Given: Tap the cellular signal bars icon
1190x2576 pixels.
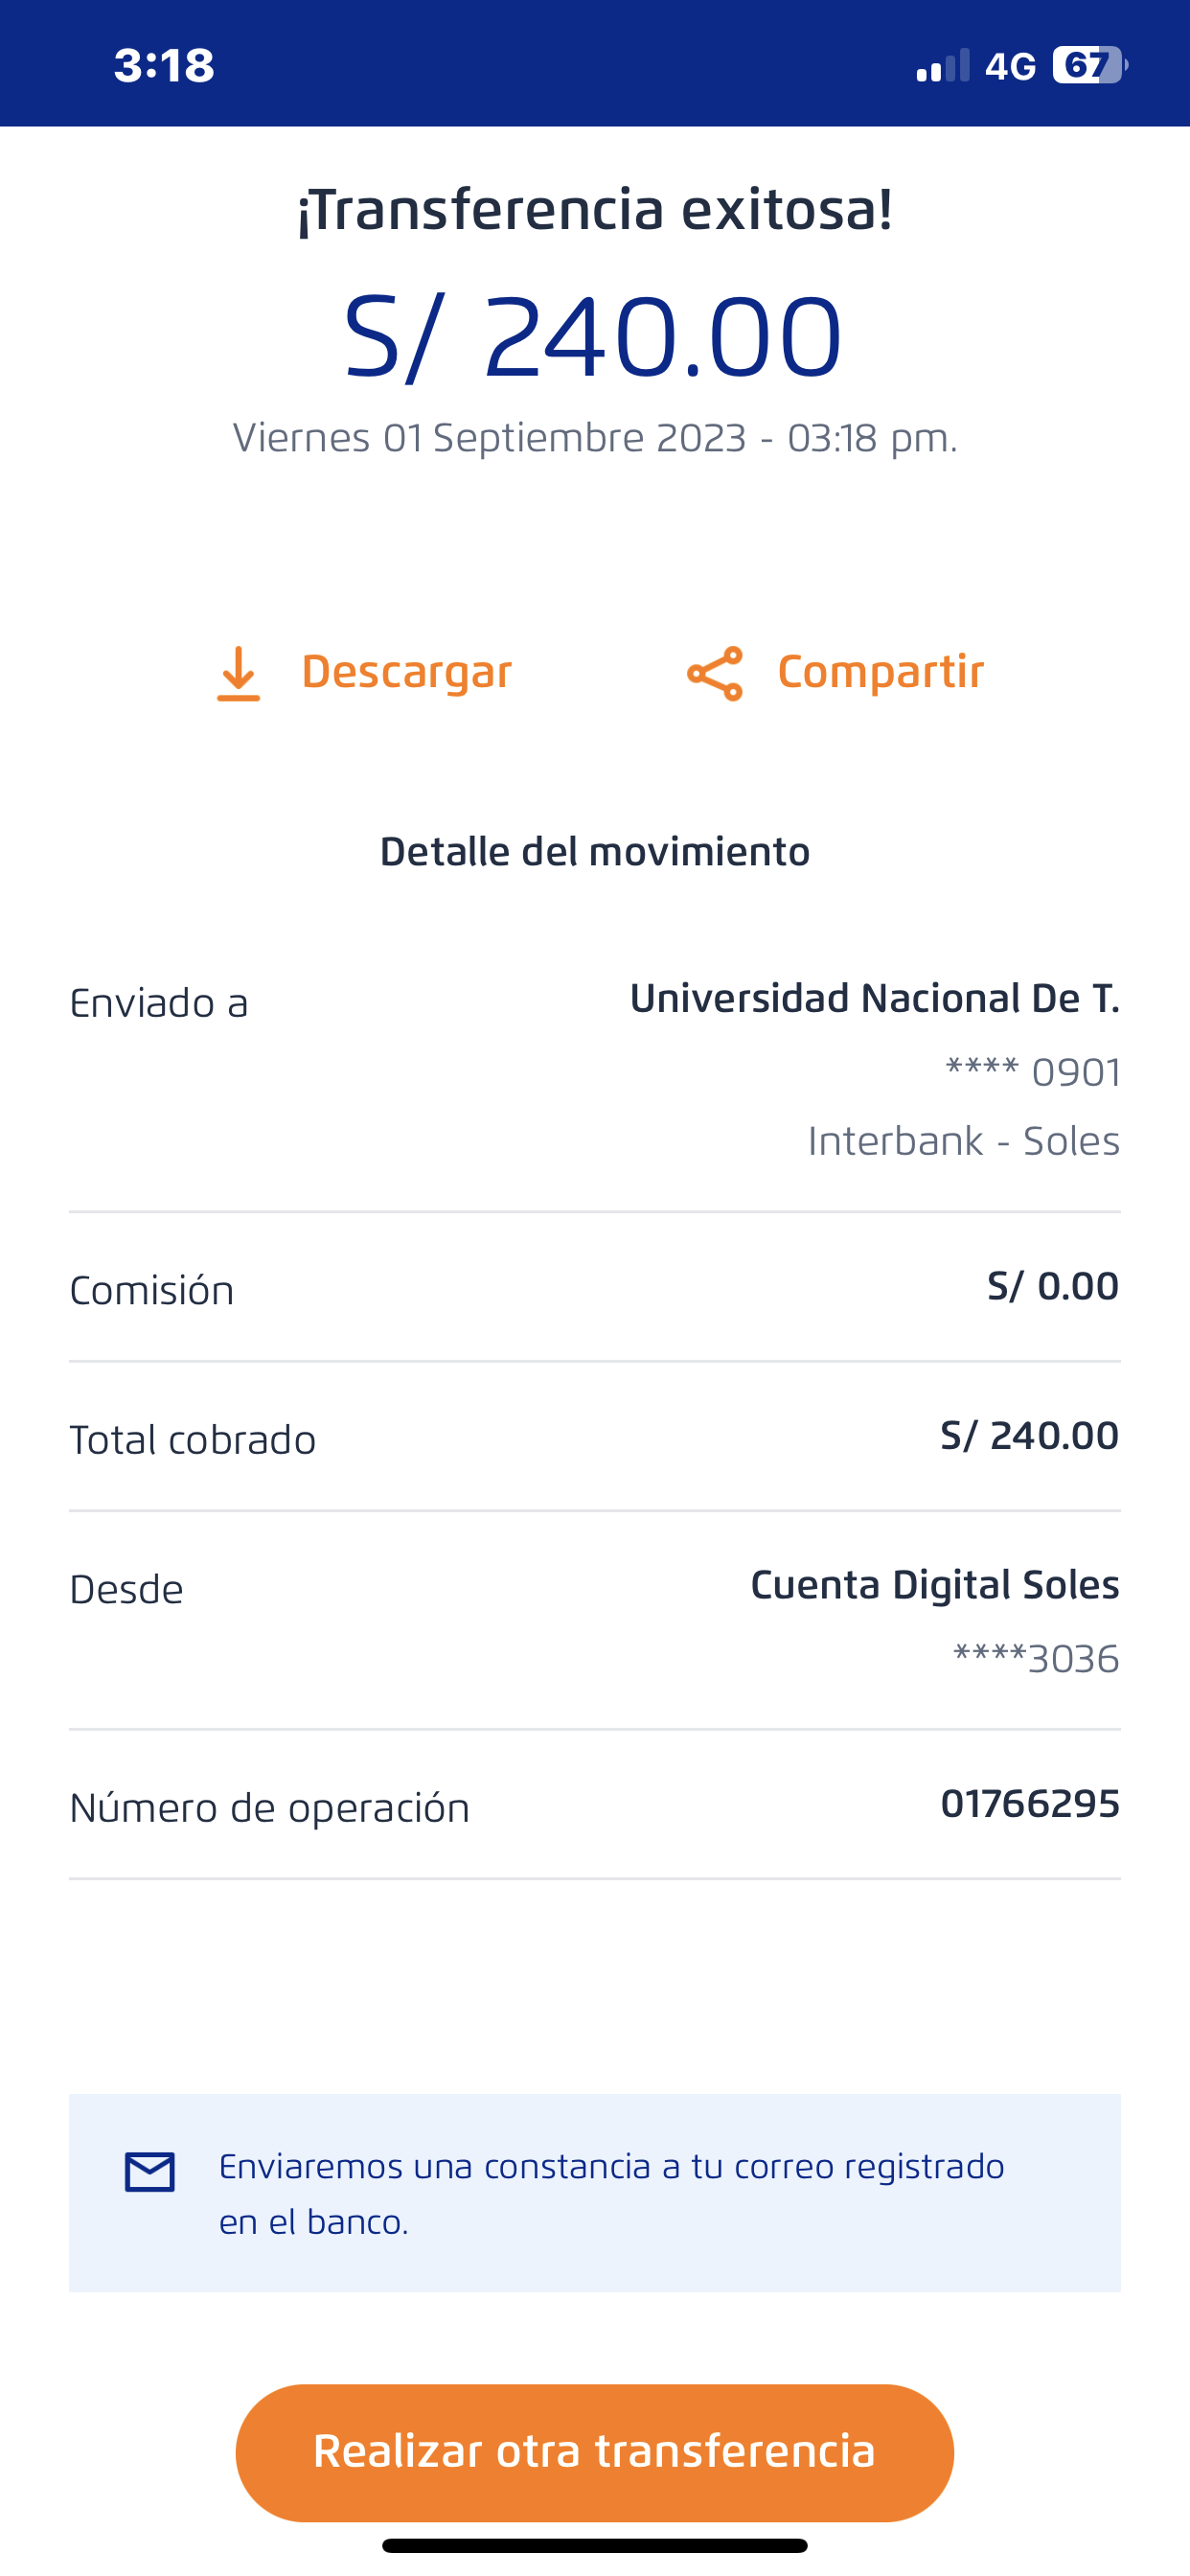Looking at the screenshot, I should pos(942,66).
